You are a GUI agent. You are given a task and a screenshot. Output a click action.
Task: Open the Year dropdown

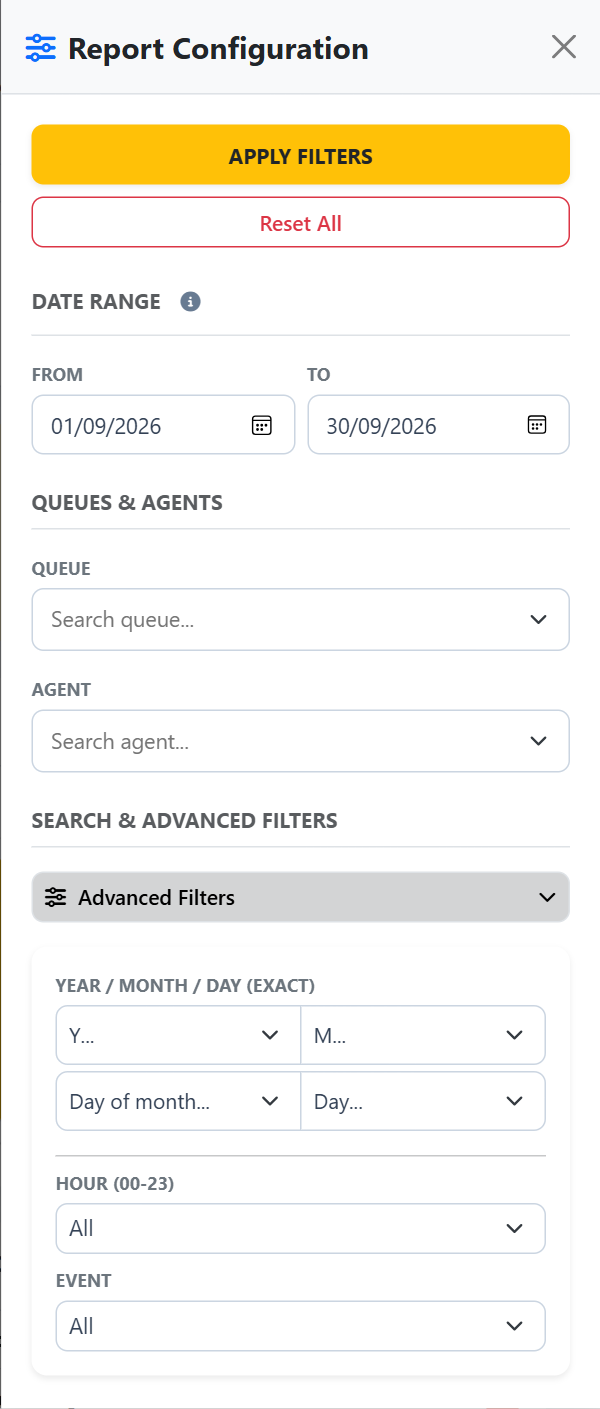pos(178,1035)
